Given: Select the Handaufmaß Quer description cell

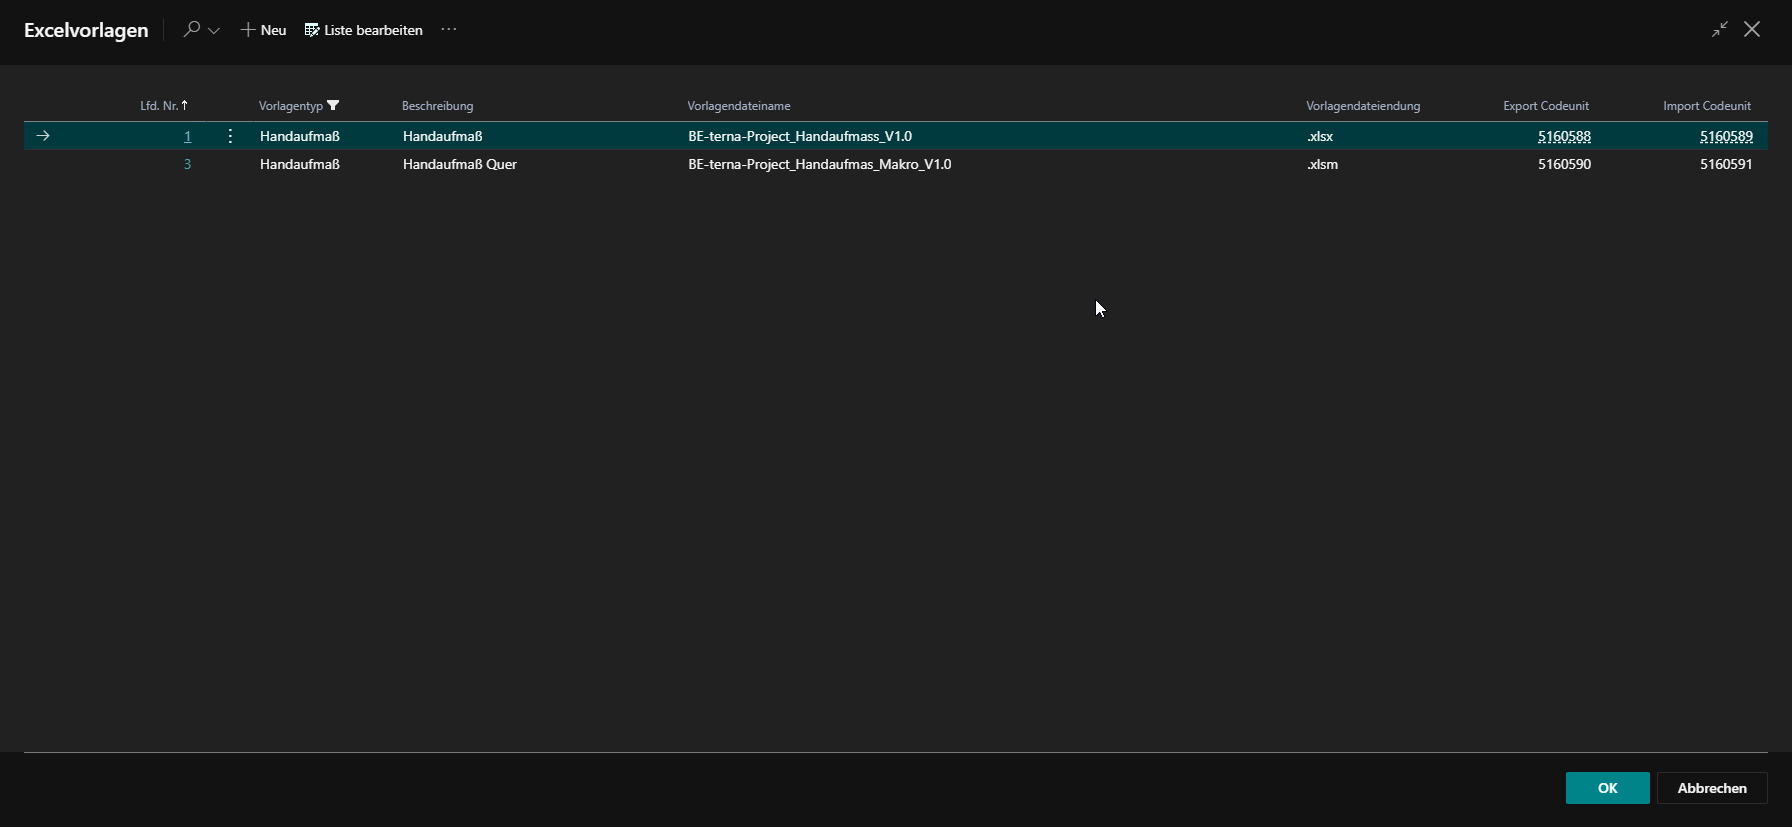Looking at the screenshot, I should [x=459, y=164].
